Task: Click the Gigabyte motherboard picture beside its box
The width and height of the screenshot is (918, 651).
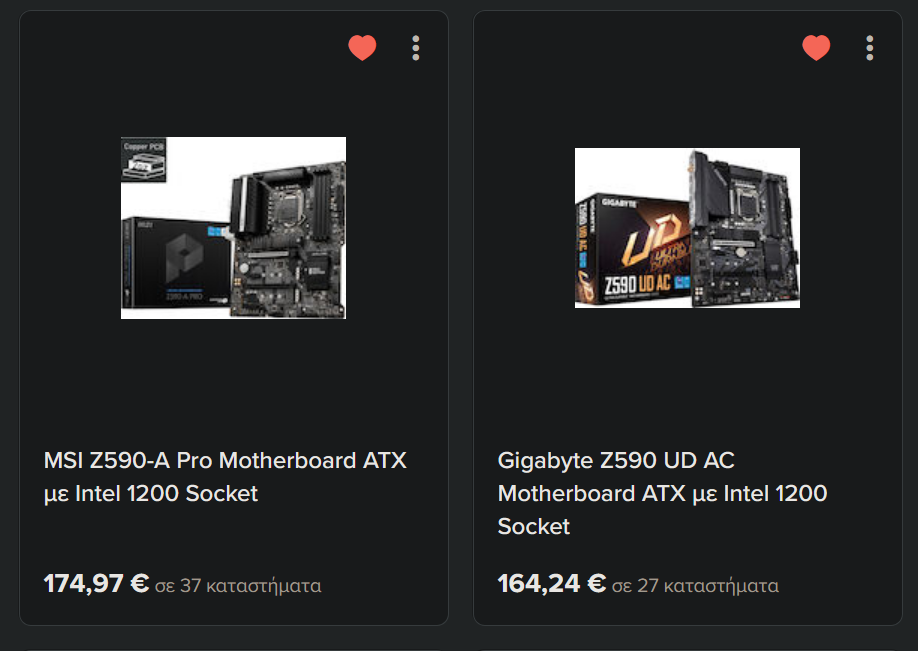Action: click(x=744, y=228)
